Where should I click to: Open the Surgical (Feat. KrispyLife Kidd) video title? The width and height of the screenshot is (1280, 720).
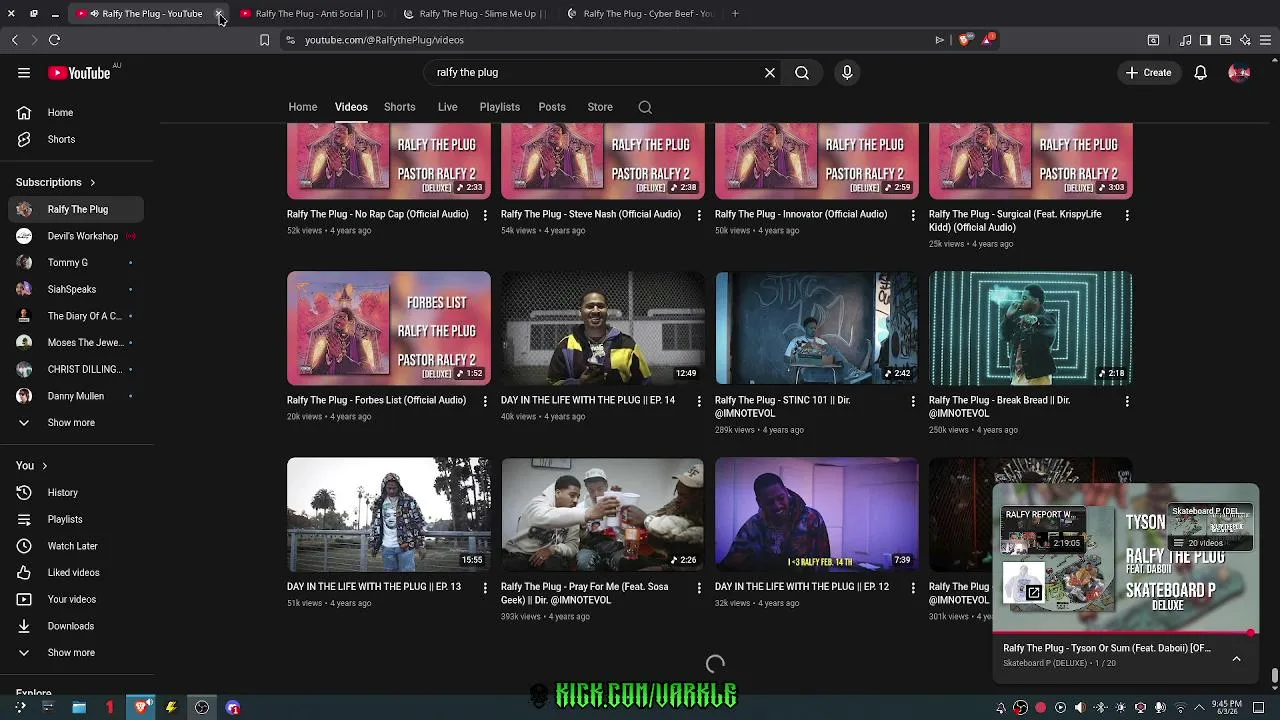(x=1015, y=221)
